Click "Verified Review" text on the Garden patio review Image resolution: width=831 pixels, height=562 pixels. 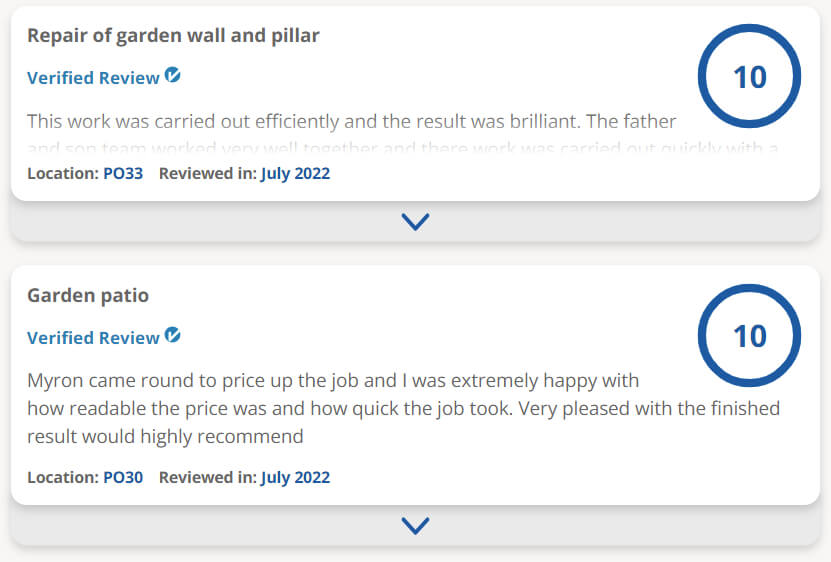93,338
